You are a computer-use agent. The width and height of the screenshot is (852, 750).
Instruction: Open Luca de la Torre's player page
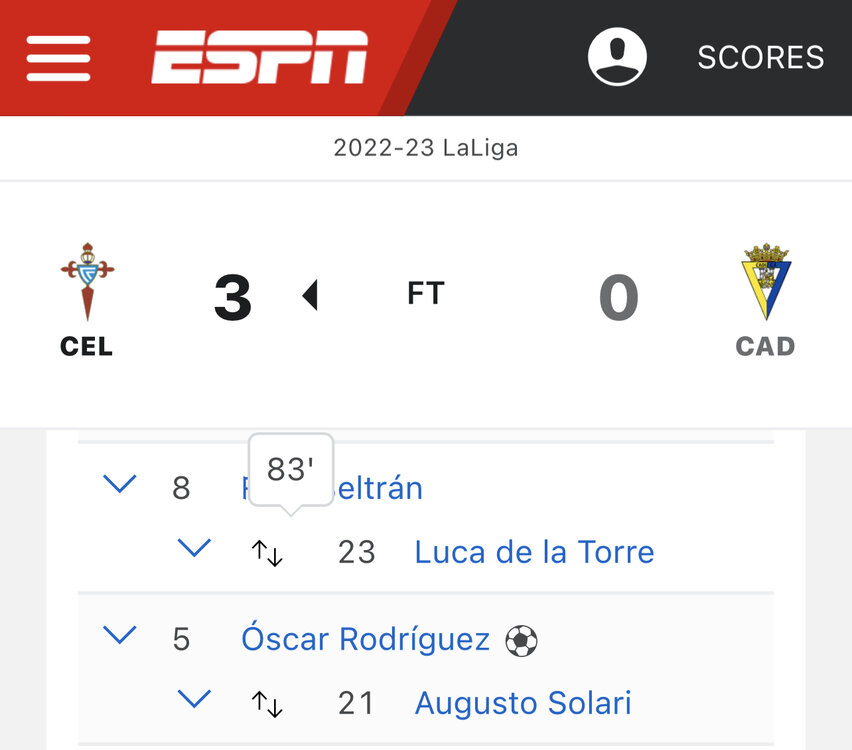[x=534, y=552]
